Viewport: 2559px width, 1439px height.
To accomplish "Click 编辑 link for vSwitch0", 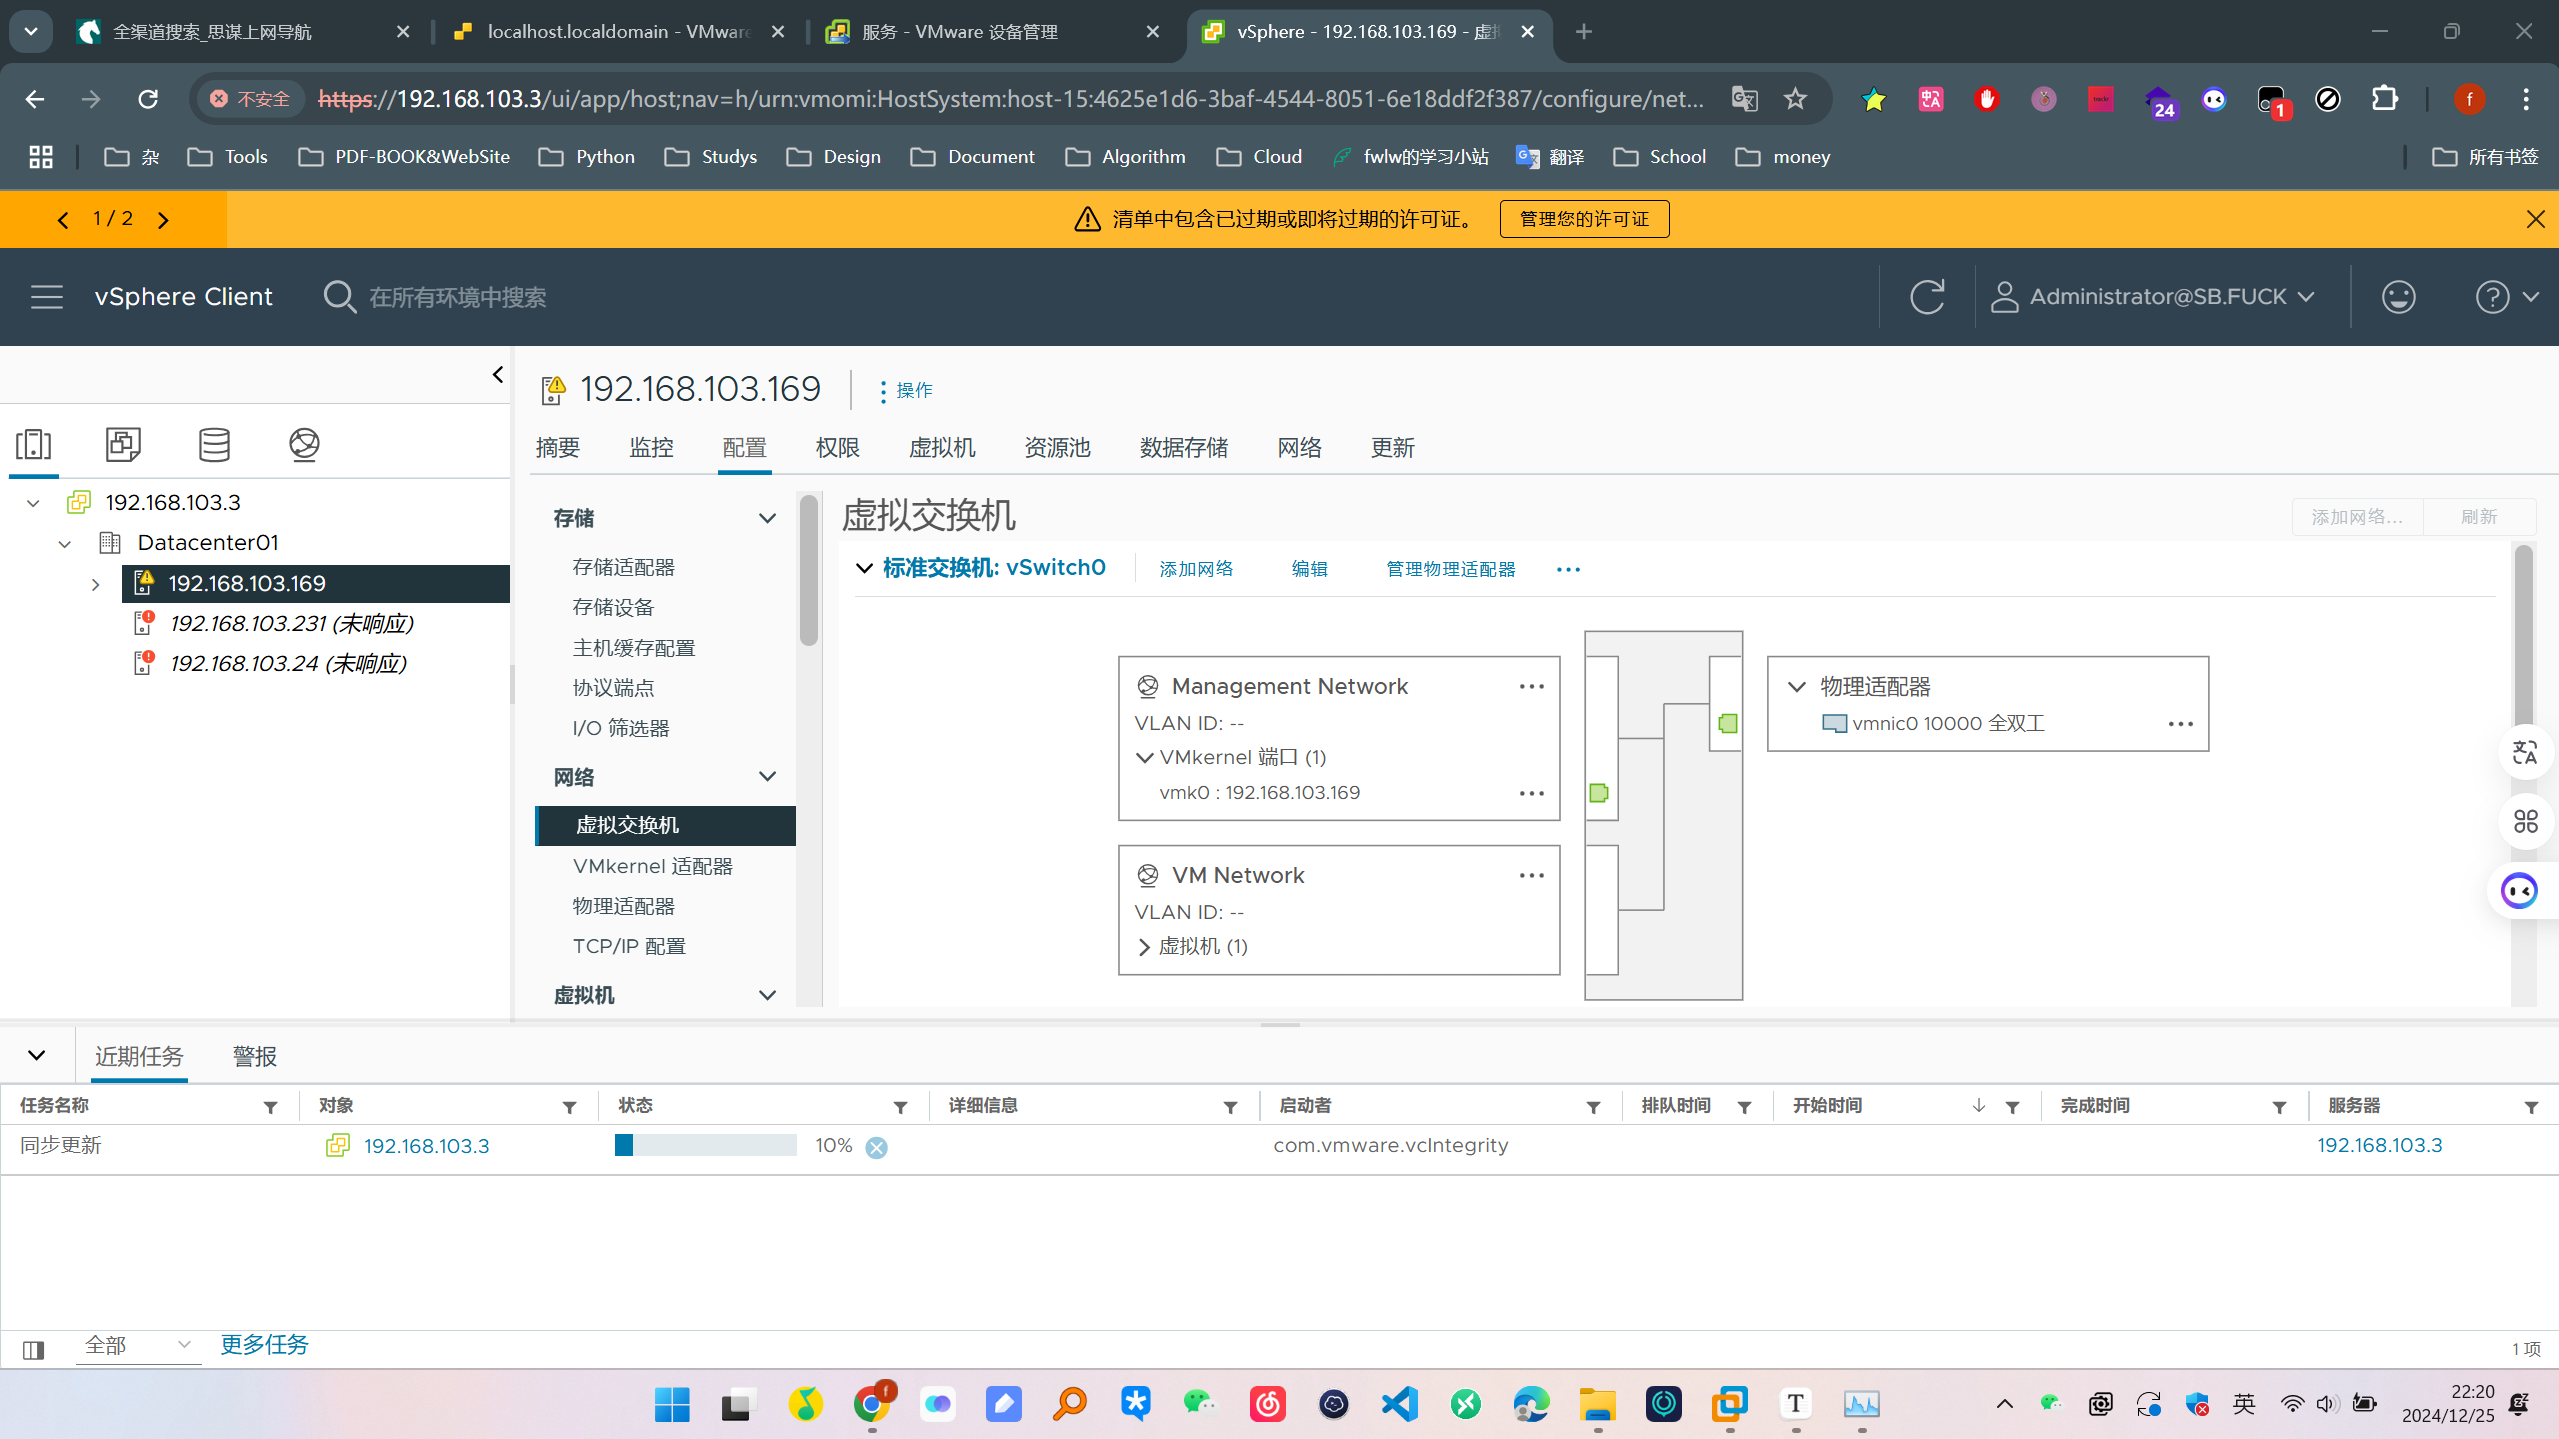I will pyautogui.click(x=1309, y=569).
